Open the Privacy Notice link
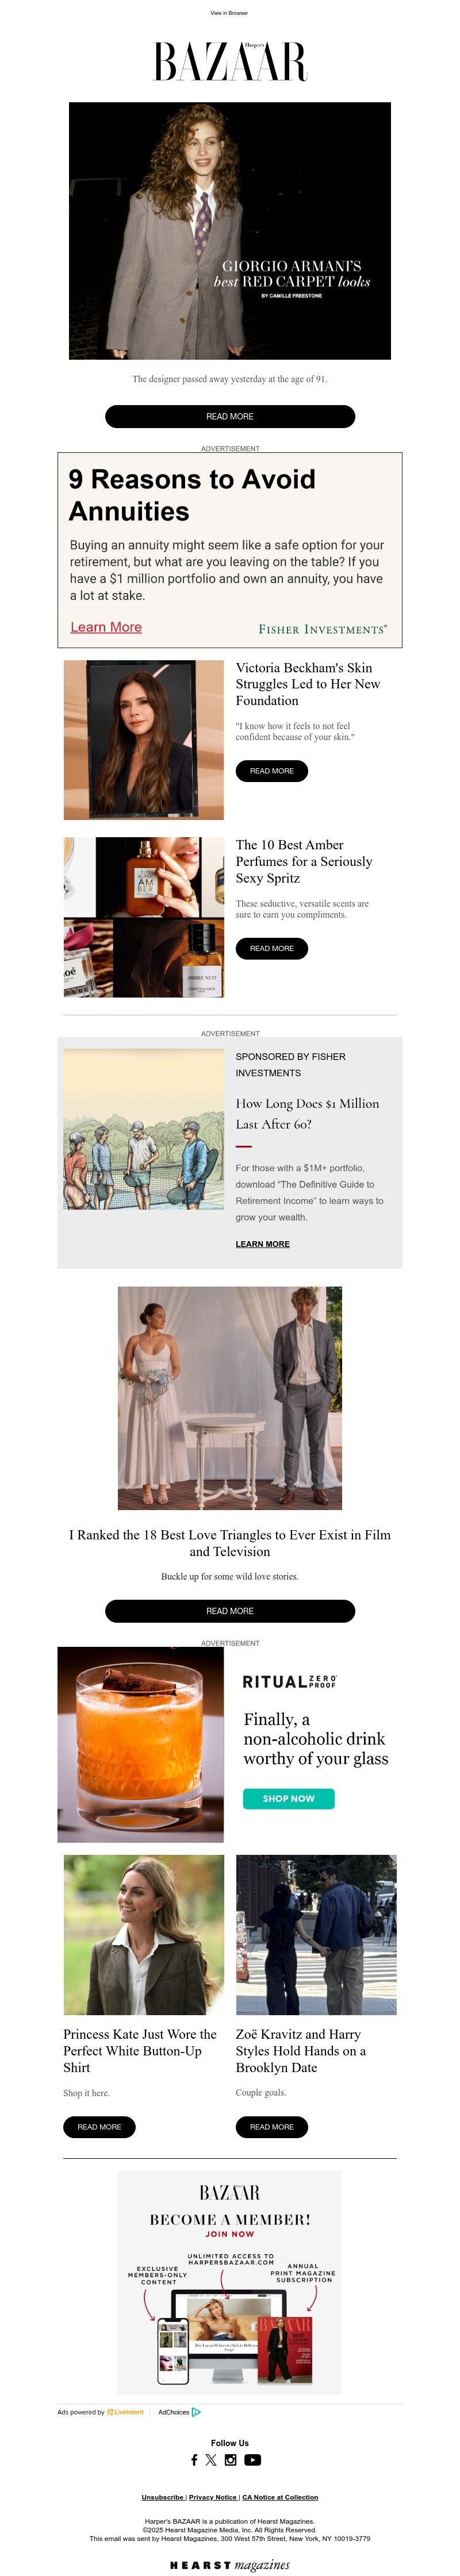Screen dimensions: 460x2576 click(213, 2497)
